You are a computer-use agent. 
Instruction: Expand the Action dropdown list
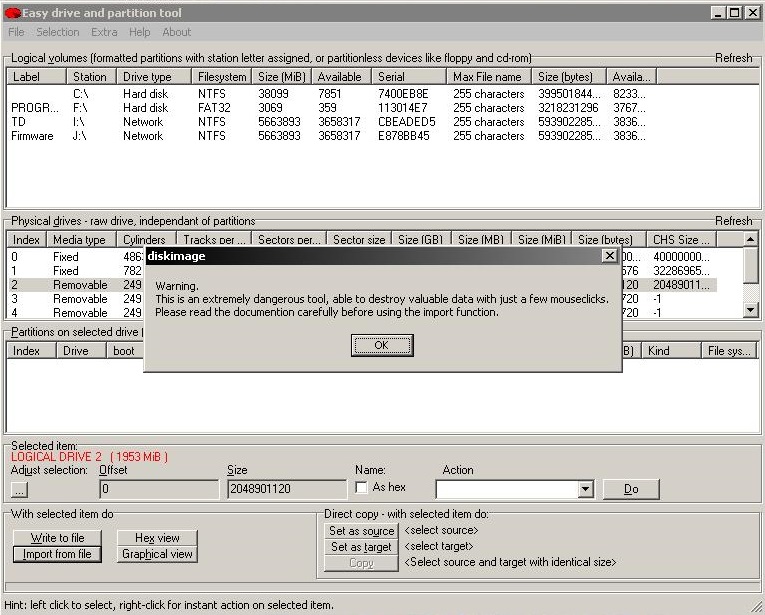586,489
